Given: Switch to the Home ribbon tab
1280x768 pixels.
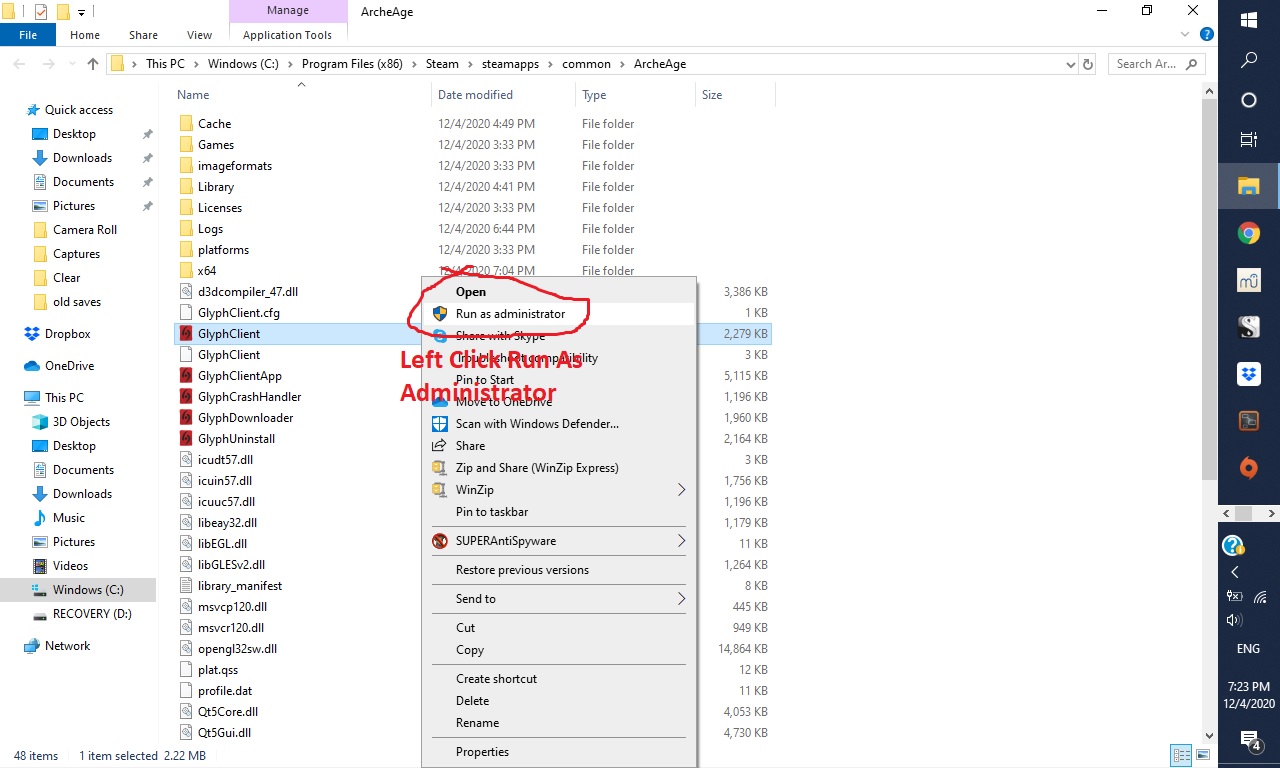Looking at the screenshot, I should [85, 35].
